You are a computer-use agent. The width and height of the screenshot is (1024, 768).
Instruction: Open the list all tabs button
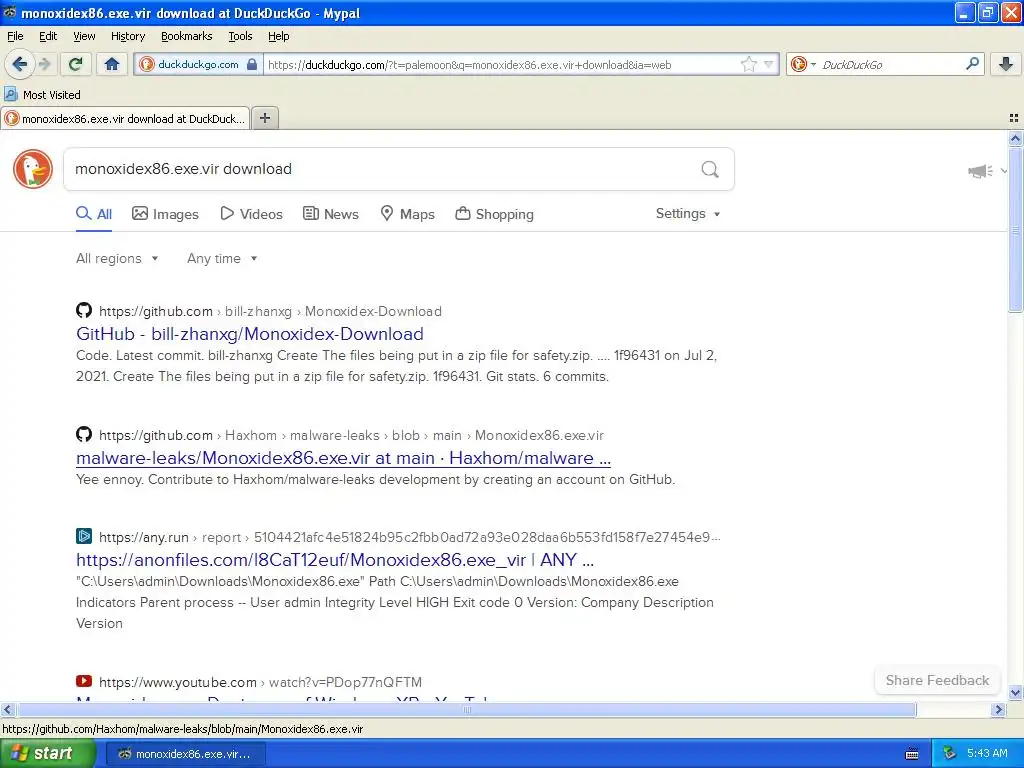click(x=1014, y=118)
